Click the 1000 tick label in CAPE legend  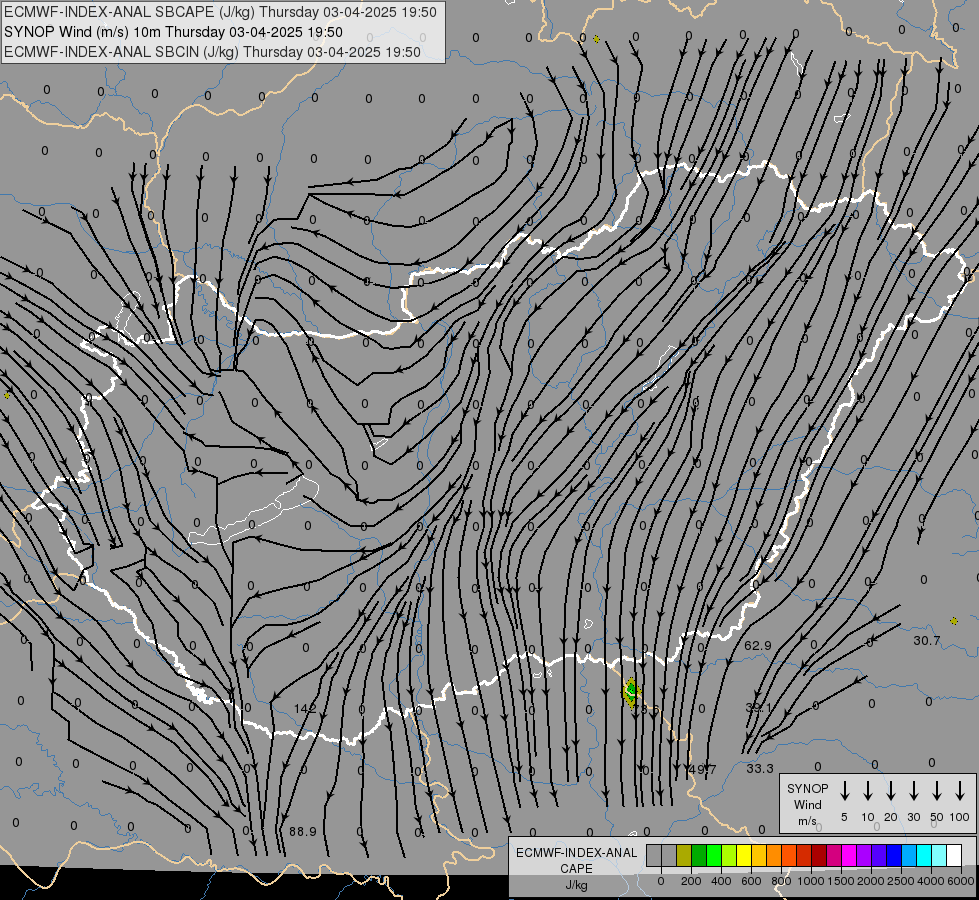click(x=811, y=881)
